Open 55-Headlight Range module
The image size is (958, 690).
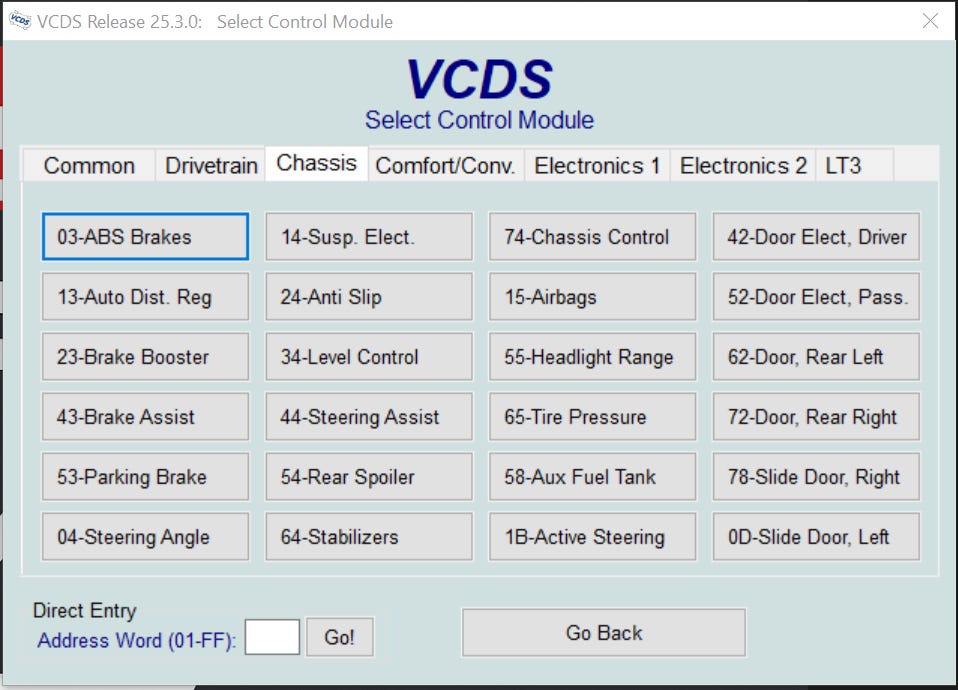[593, 356]
